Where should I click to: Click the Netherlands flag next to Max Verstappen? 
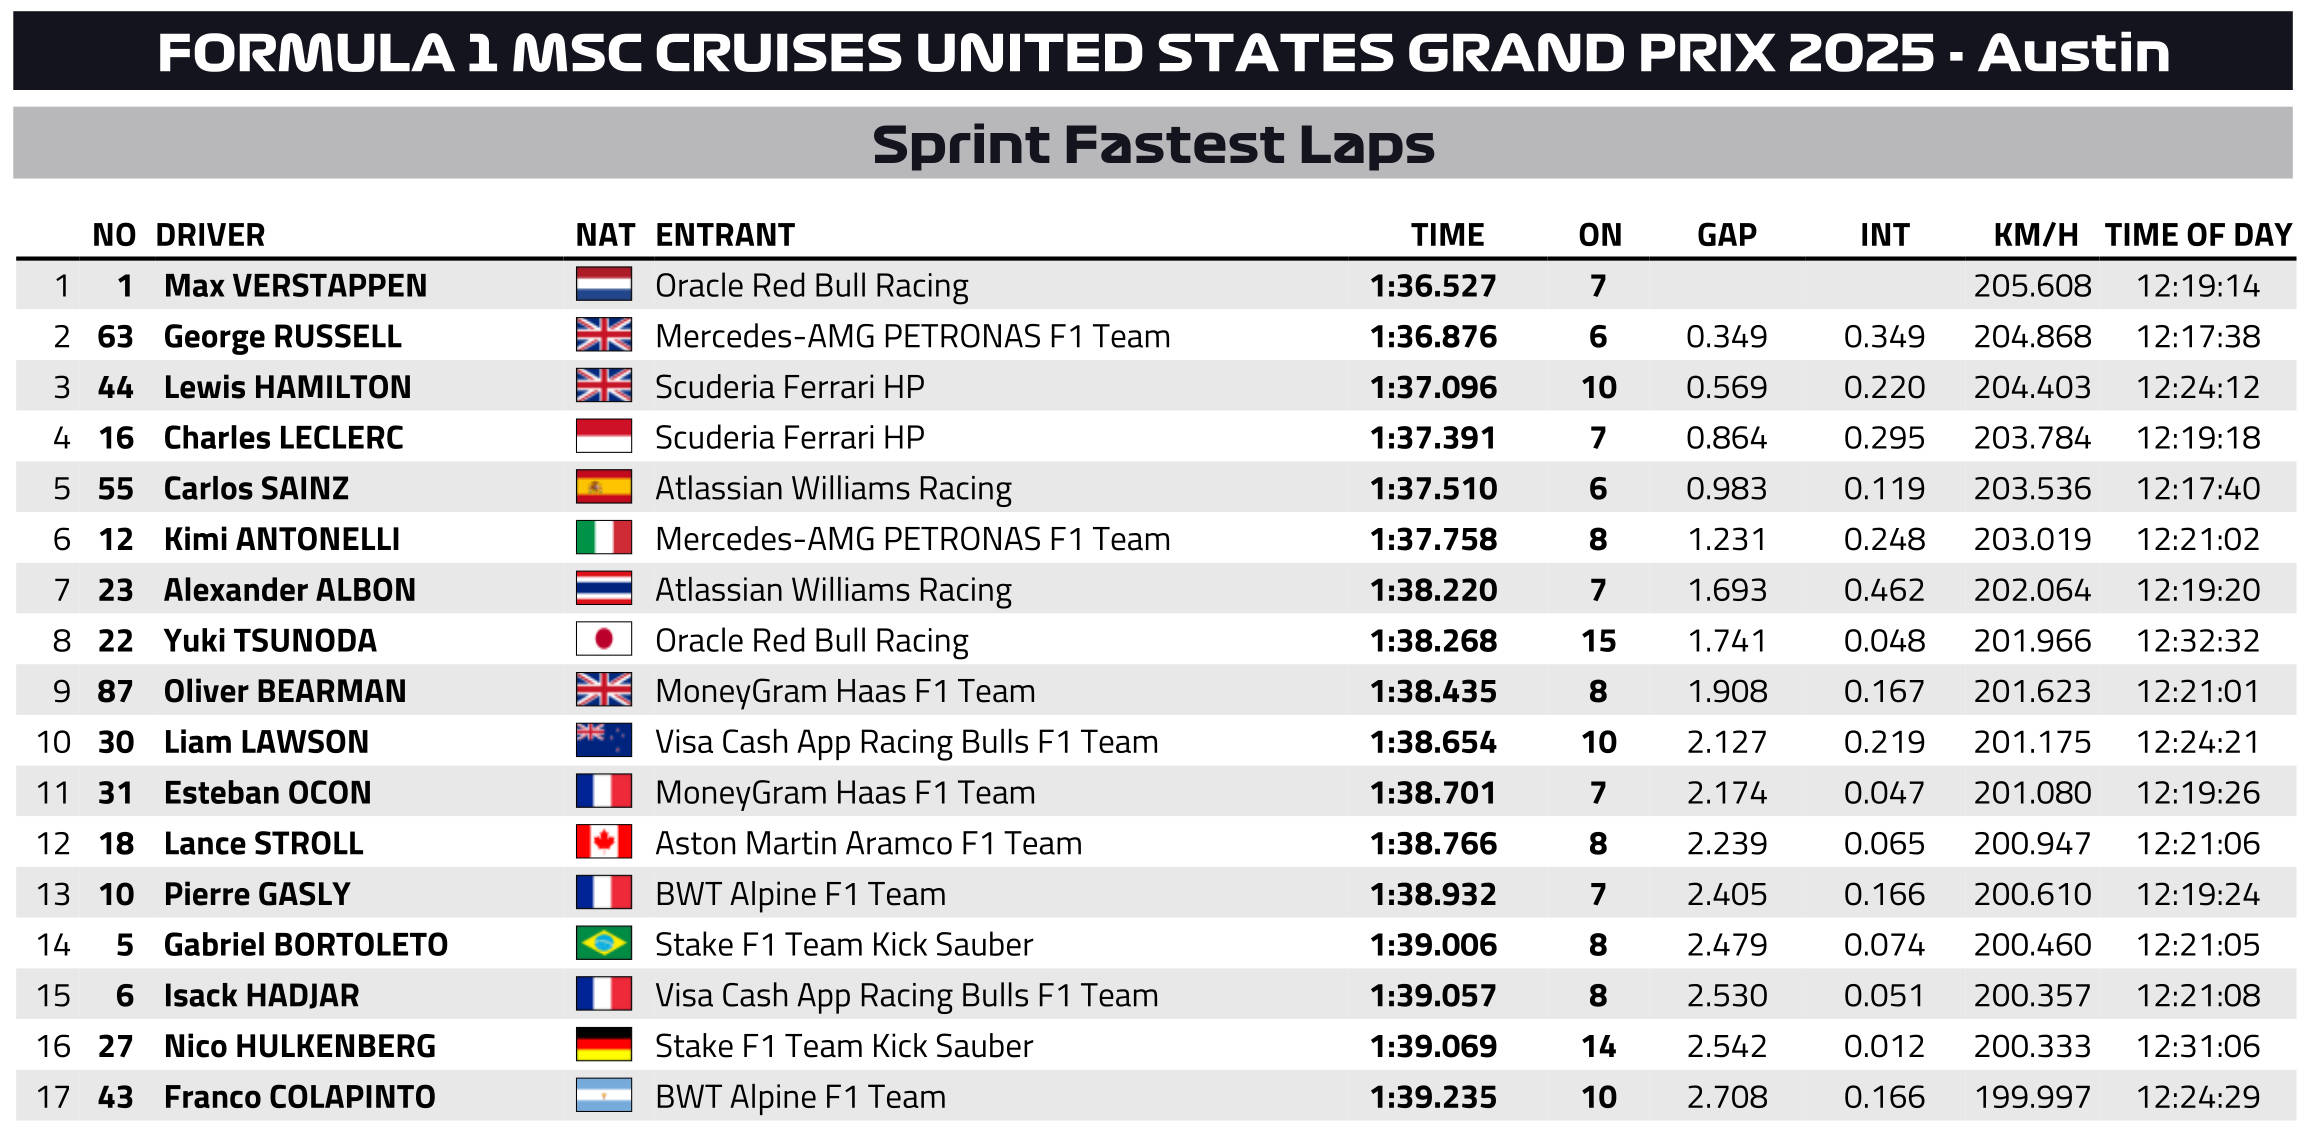pos(603,284)
